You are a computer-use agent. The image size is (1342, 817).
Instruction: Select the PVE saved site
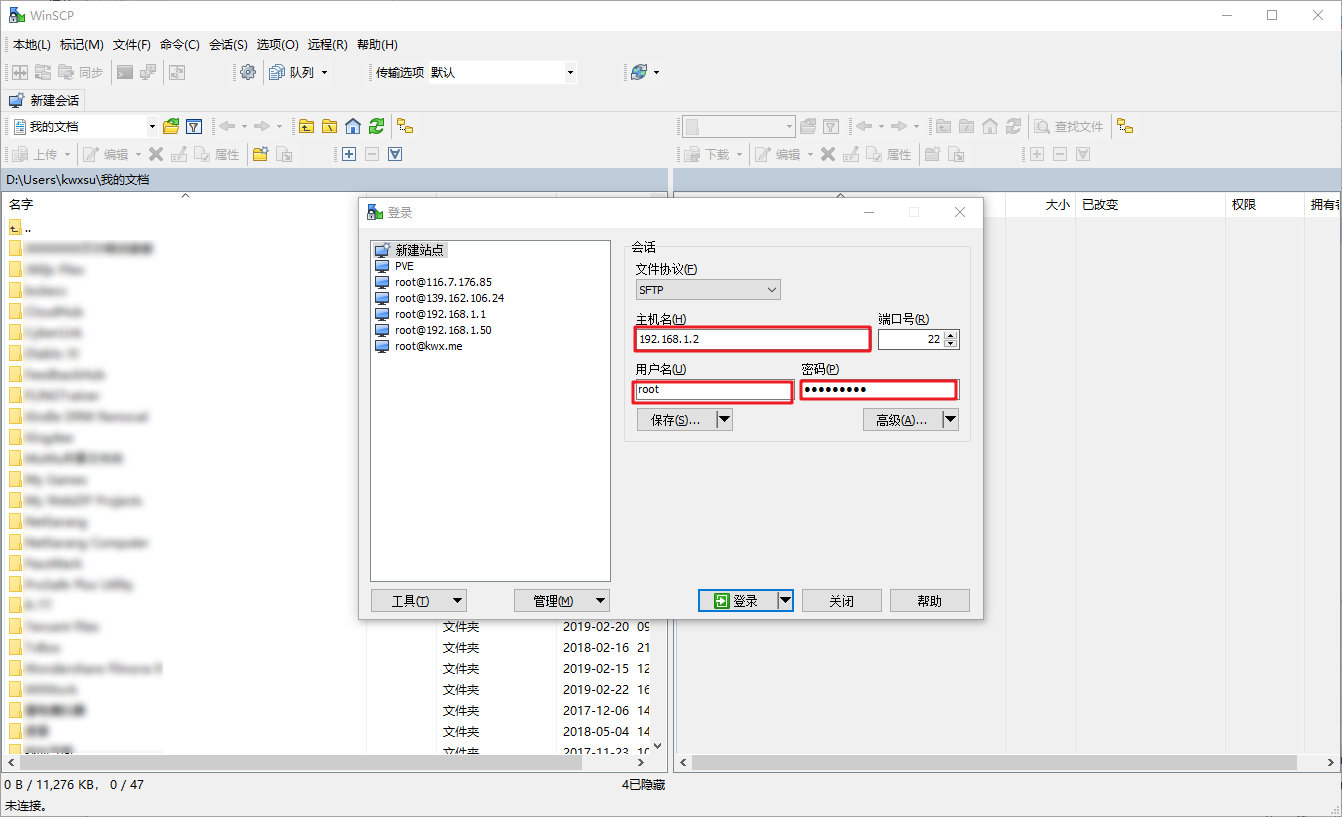point(394,266)
